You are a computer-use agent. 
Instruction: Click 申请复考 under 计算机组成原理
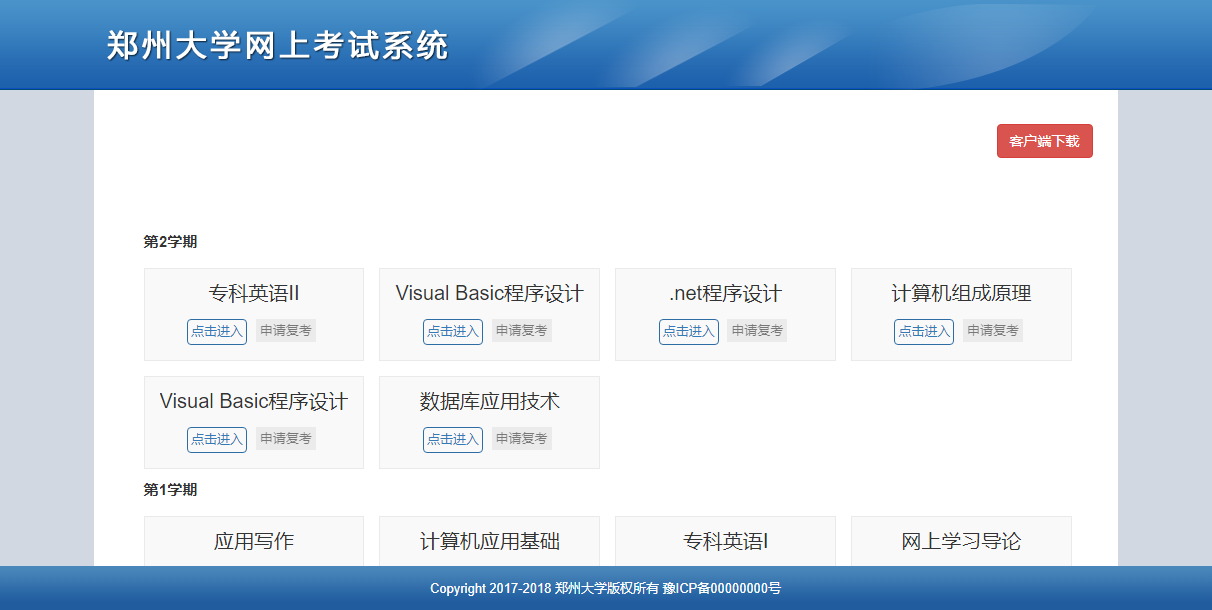[x=992, y=331]
